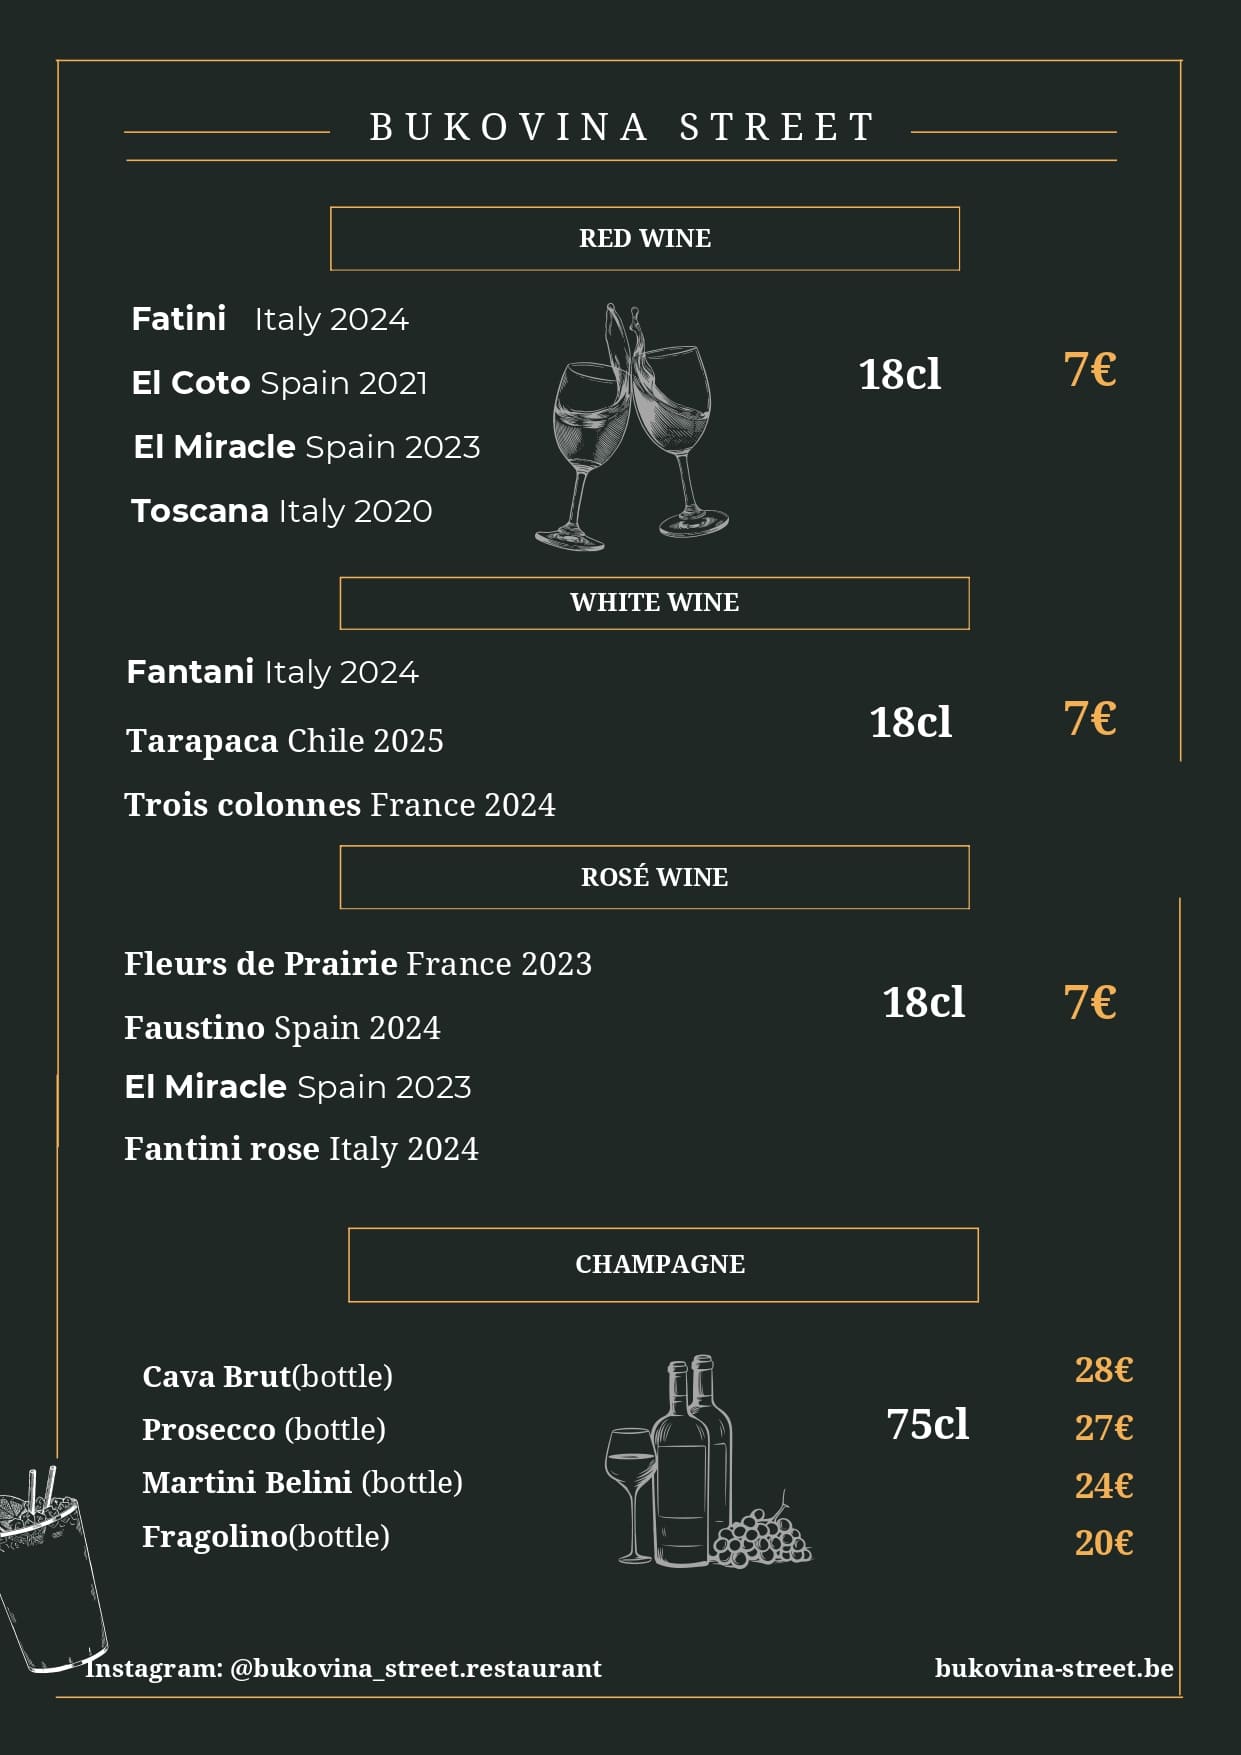The width and height of the screenshot is (1241, 1755).
Task: Select the CHAMPAGNE section header
Action: click(x=662, y=1265)
